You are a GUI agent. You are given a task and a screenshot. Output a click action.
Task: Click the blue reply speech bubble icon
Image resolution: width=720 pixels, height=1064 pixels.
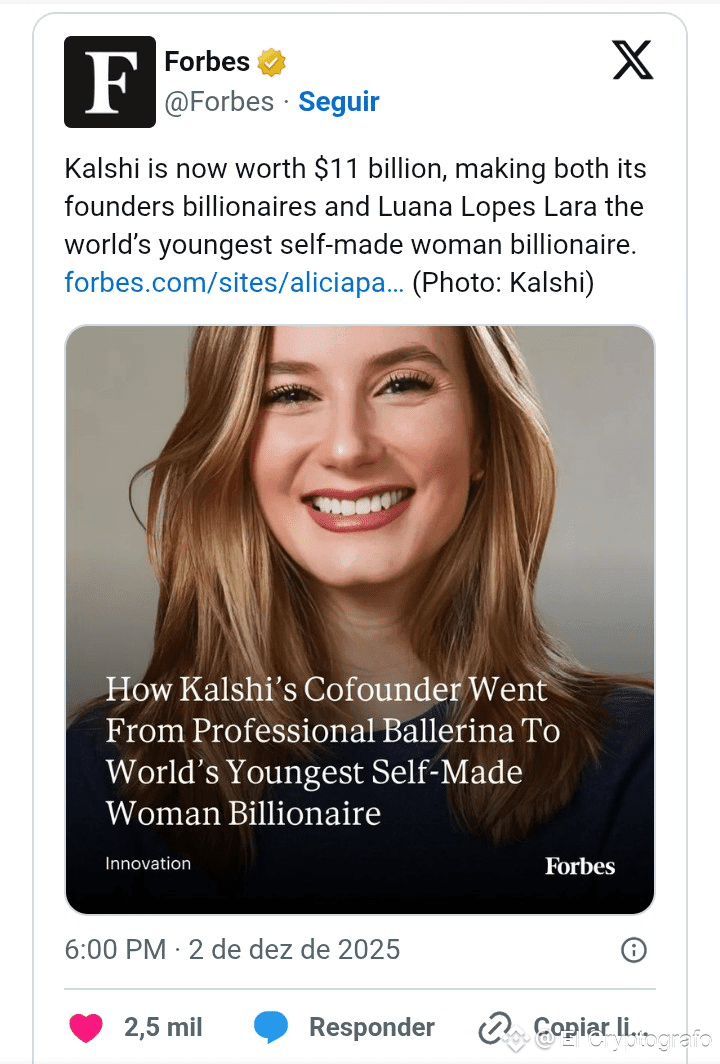271,1027
